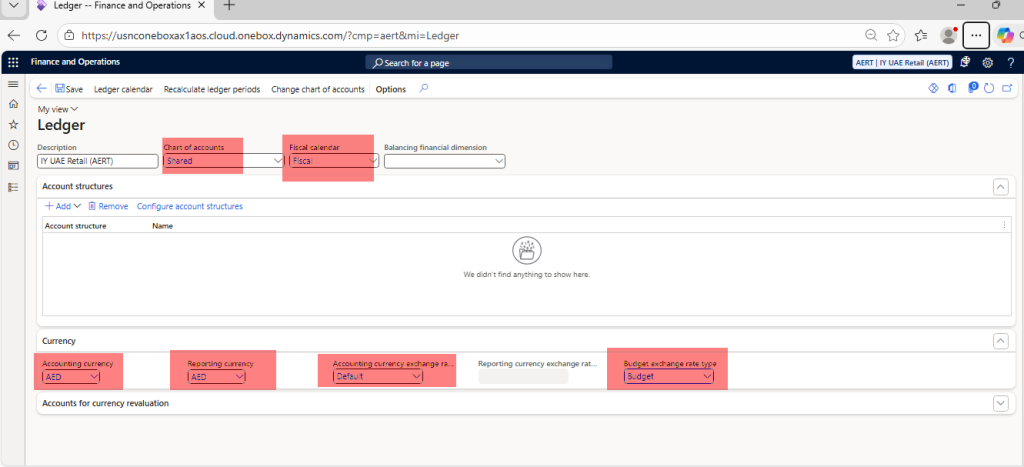Refresh the page using the refresh icon

(x=988, y=89)
